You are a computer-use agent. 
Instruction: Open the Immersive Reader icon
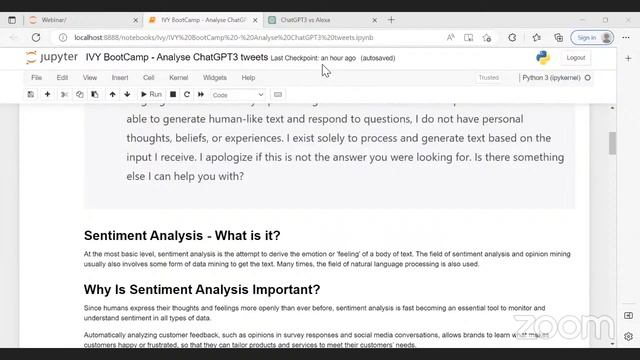tap(469, 38)
